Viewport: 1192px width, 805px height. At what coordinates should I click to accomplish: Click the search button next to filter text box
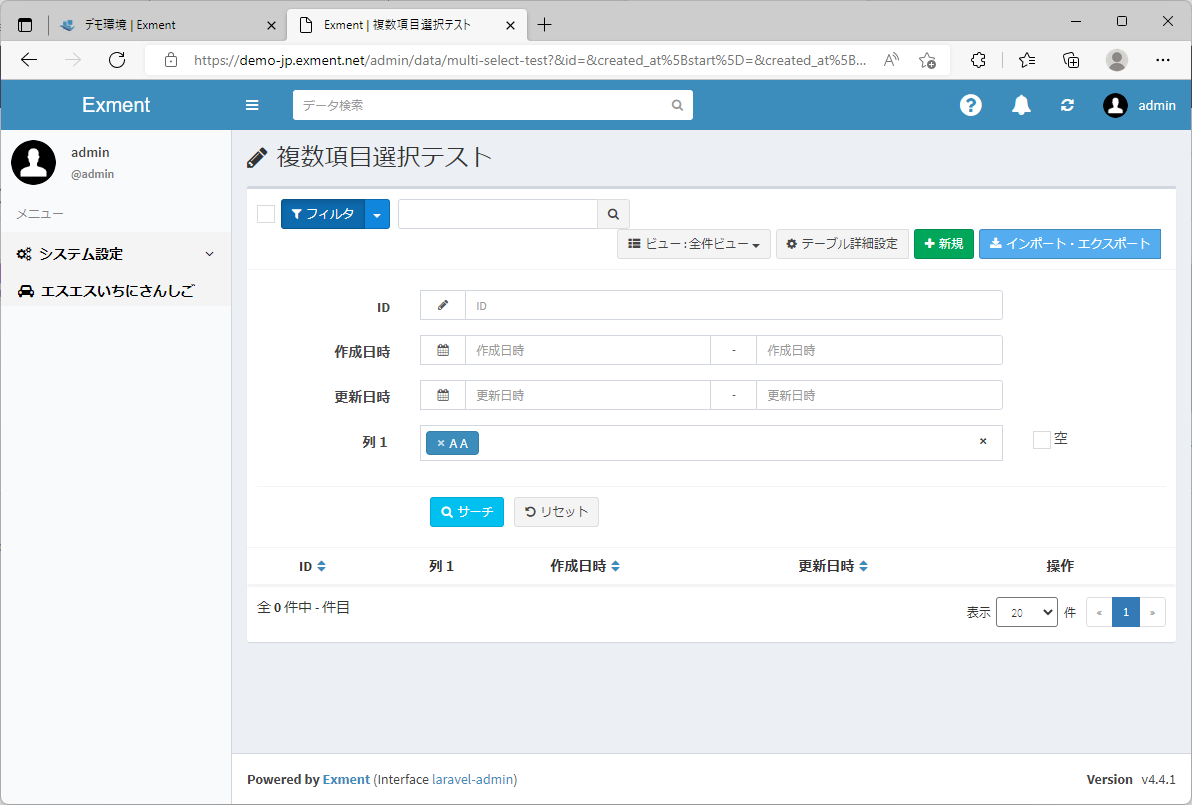coord(613,214)
